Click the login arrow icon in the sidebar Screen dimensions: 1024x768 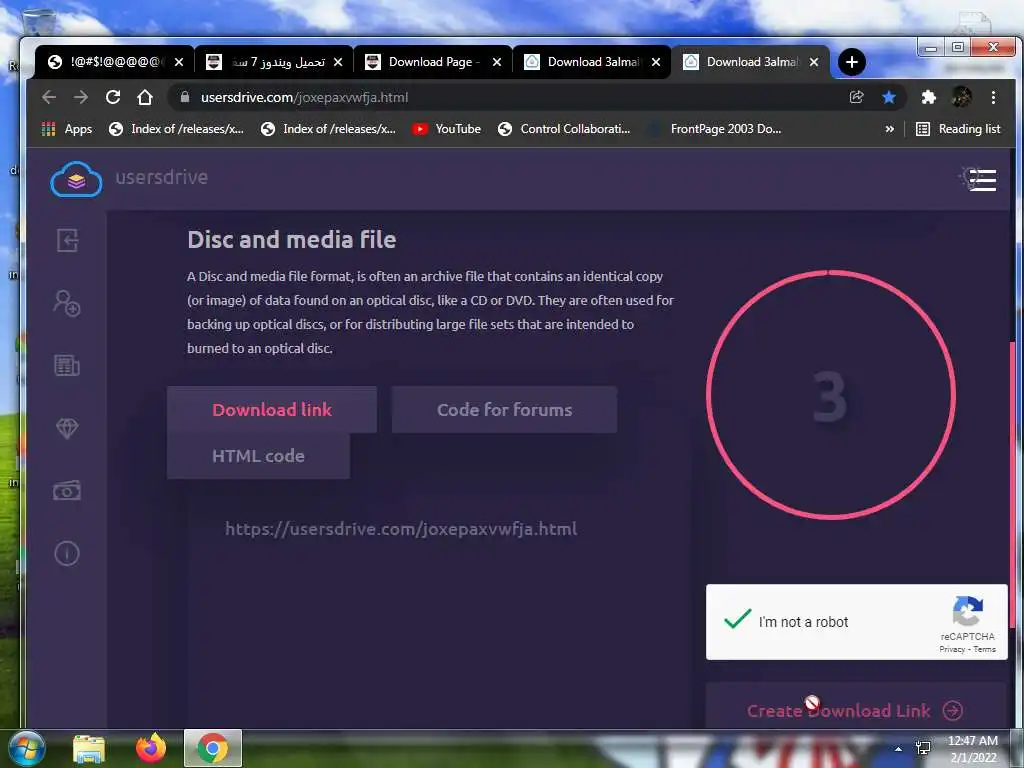click(x=67, y=240)
